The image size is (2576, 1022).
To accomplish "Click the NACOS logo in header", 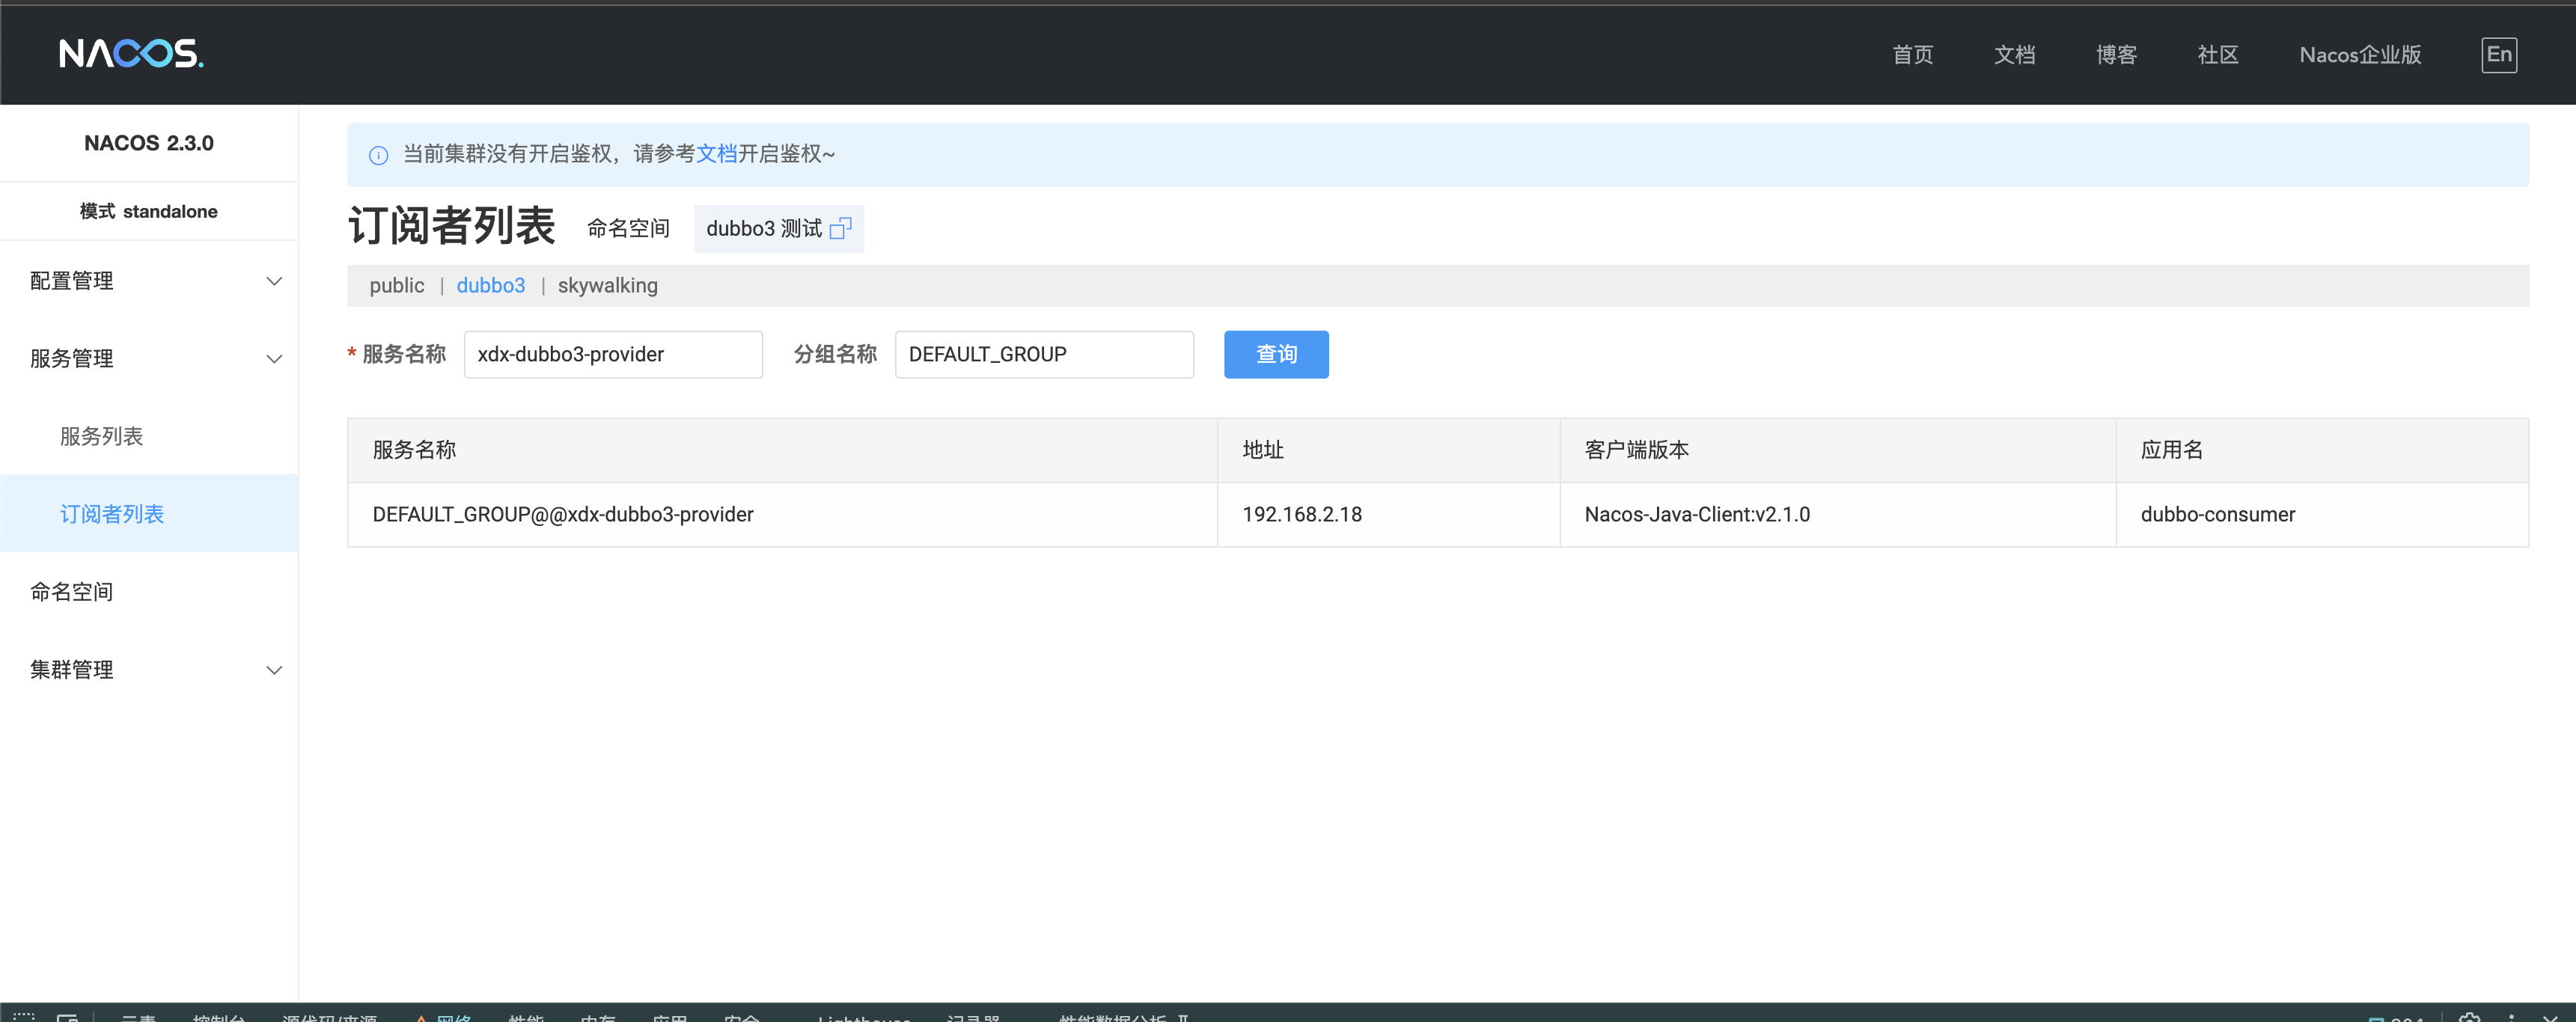I will [131, 53].
